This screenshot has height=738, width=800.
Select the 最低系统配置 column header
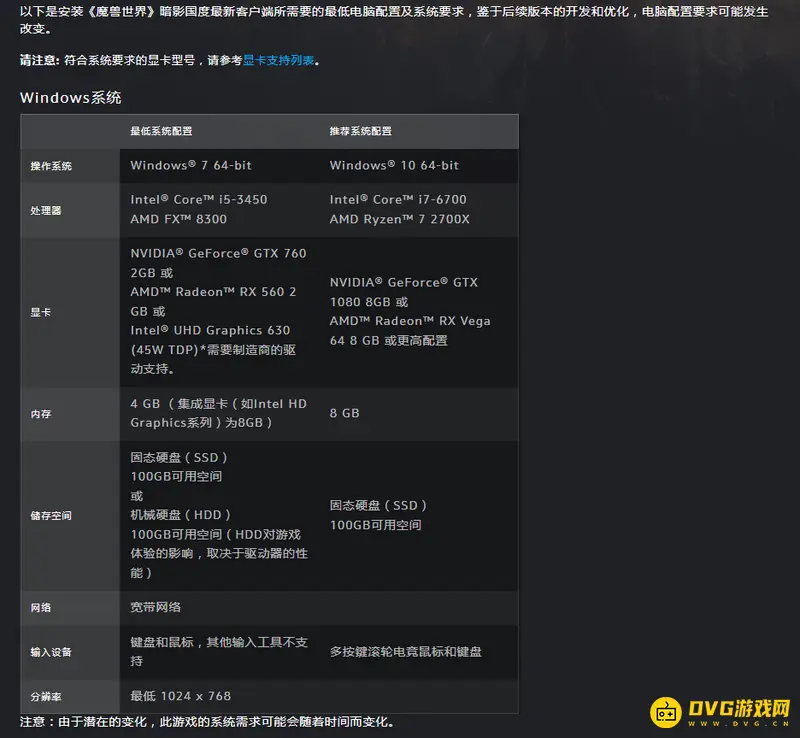161,131
